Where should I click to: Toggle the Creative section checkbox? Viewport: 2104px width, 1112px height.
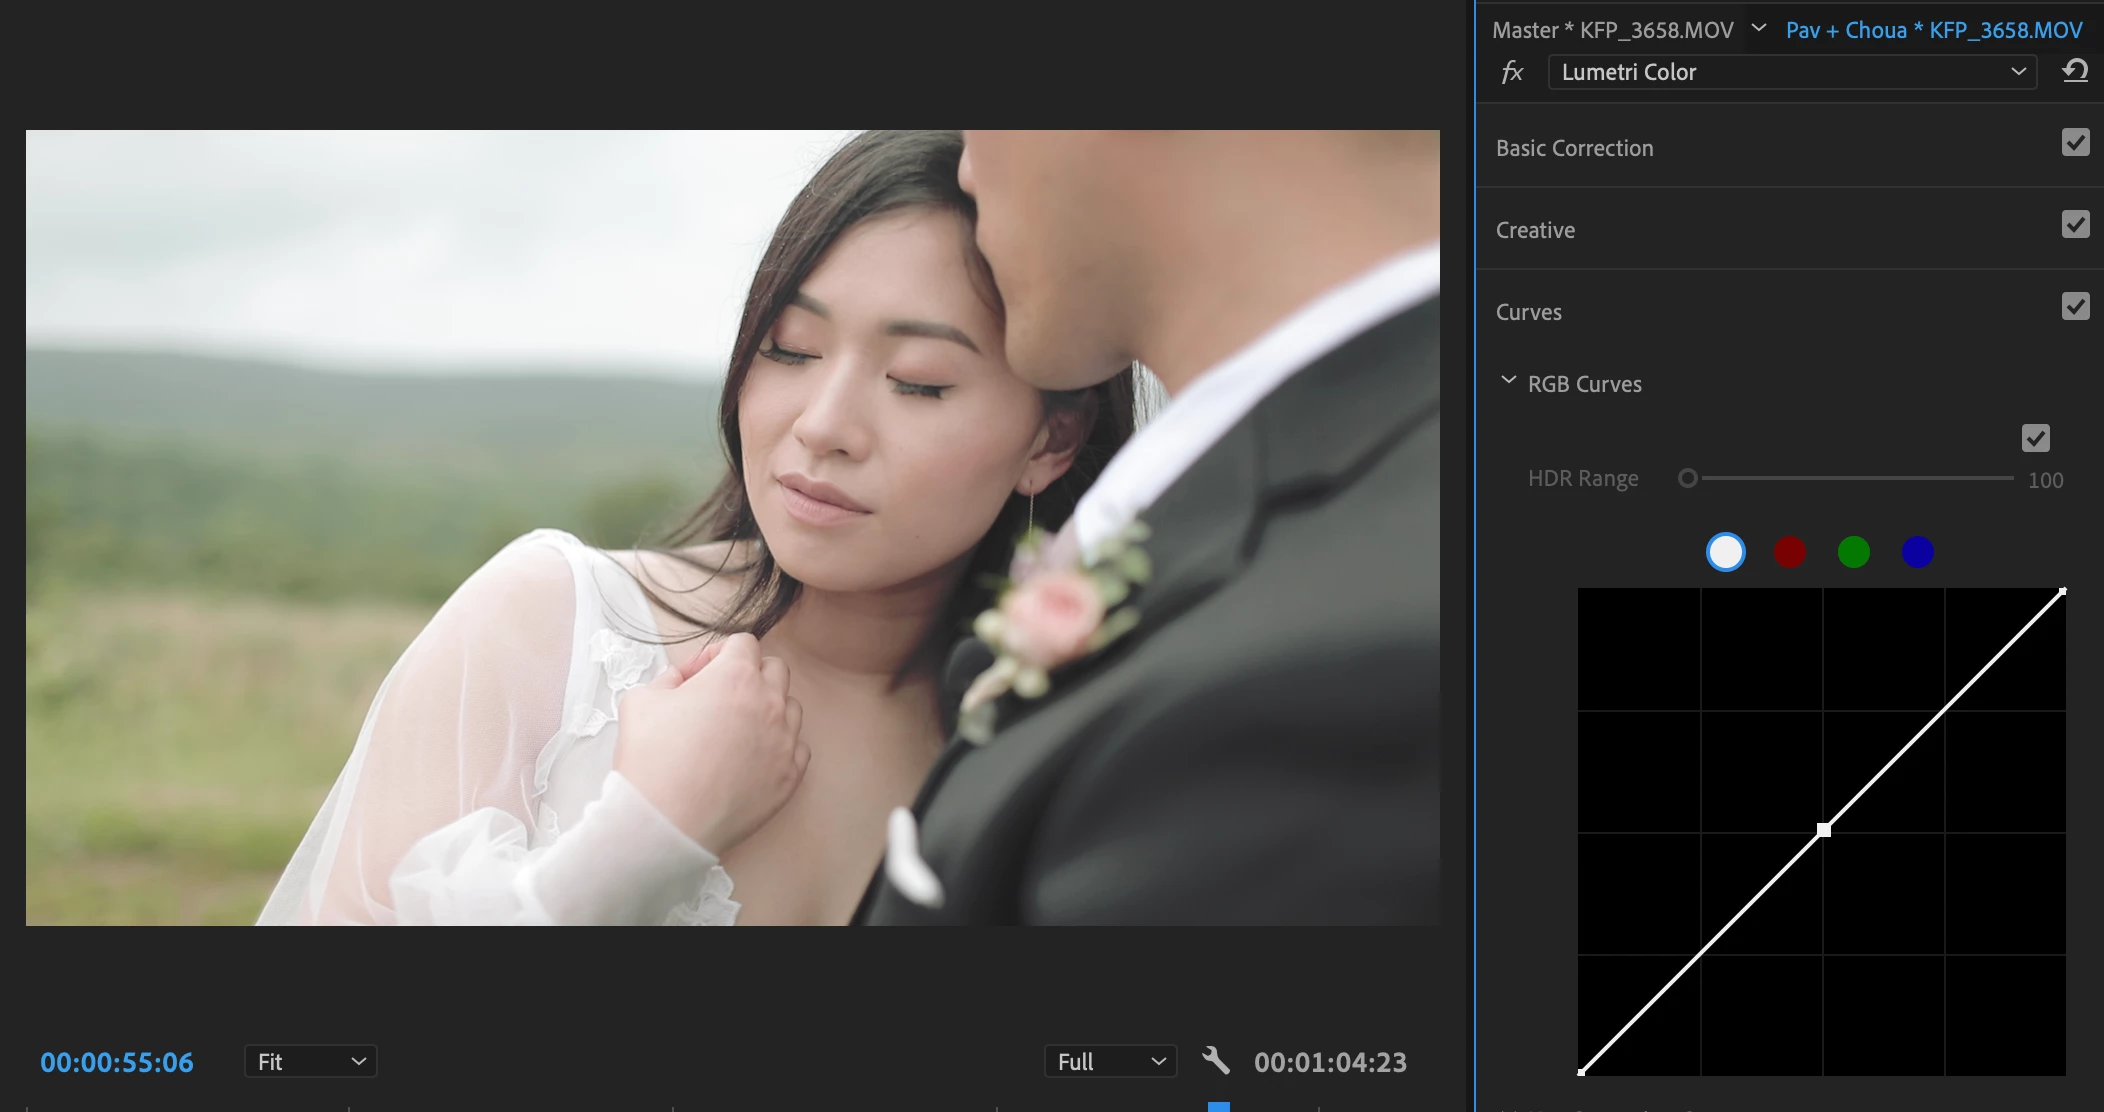coord(2075,225)
